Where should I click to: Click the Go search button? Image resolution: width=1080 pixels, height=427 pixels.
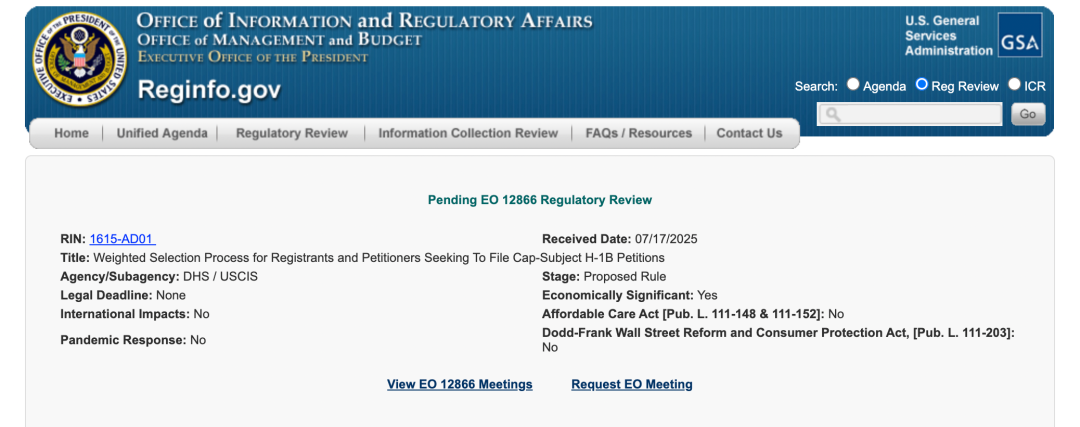(x=1028, y=114)
